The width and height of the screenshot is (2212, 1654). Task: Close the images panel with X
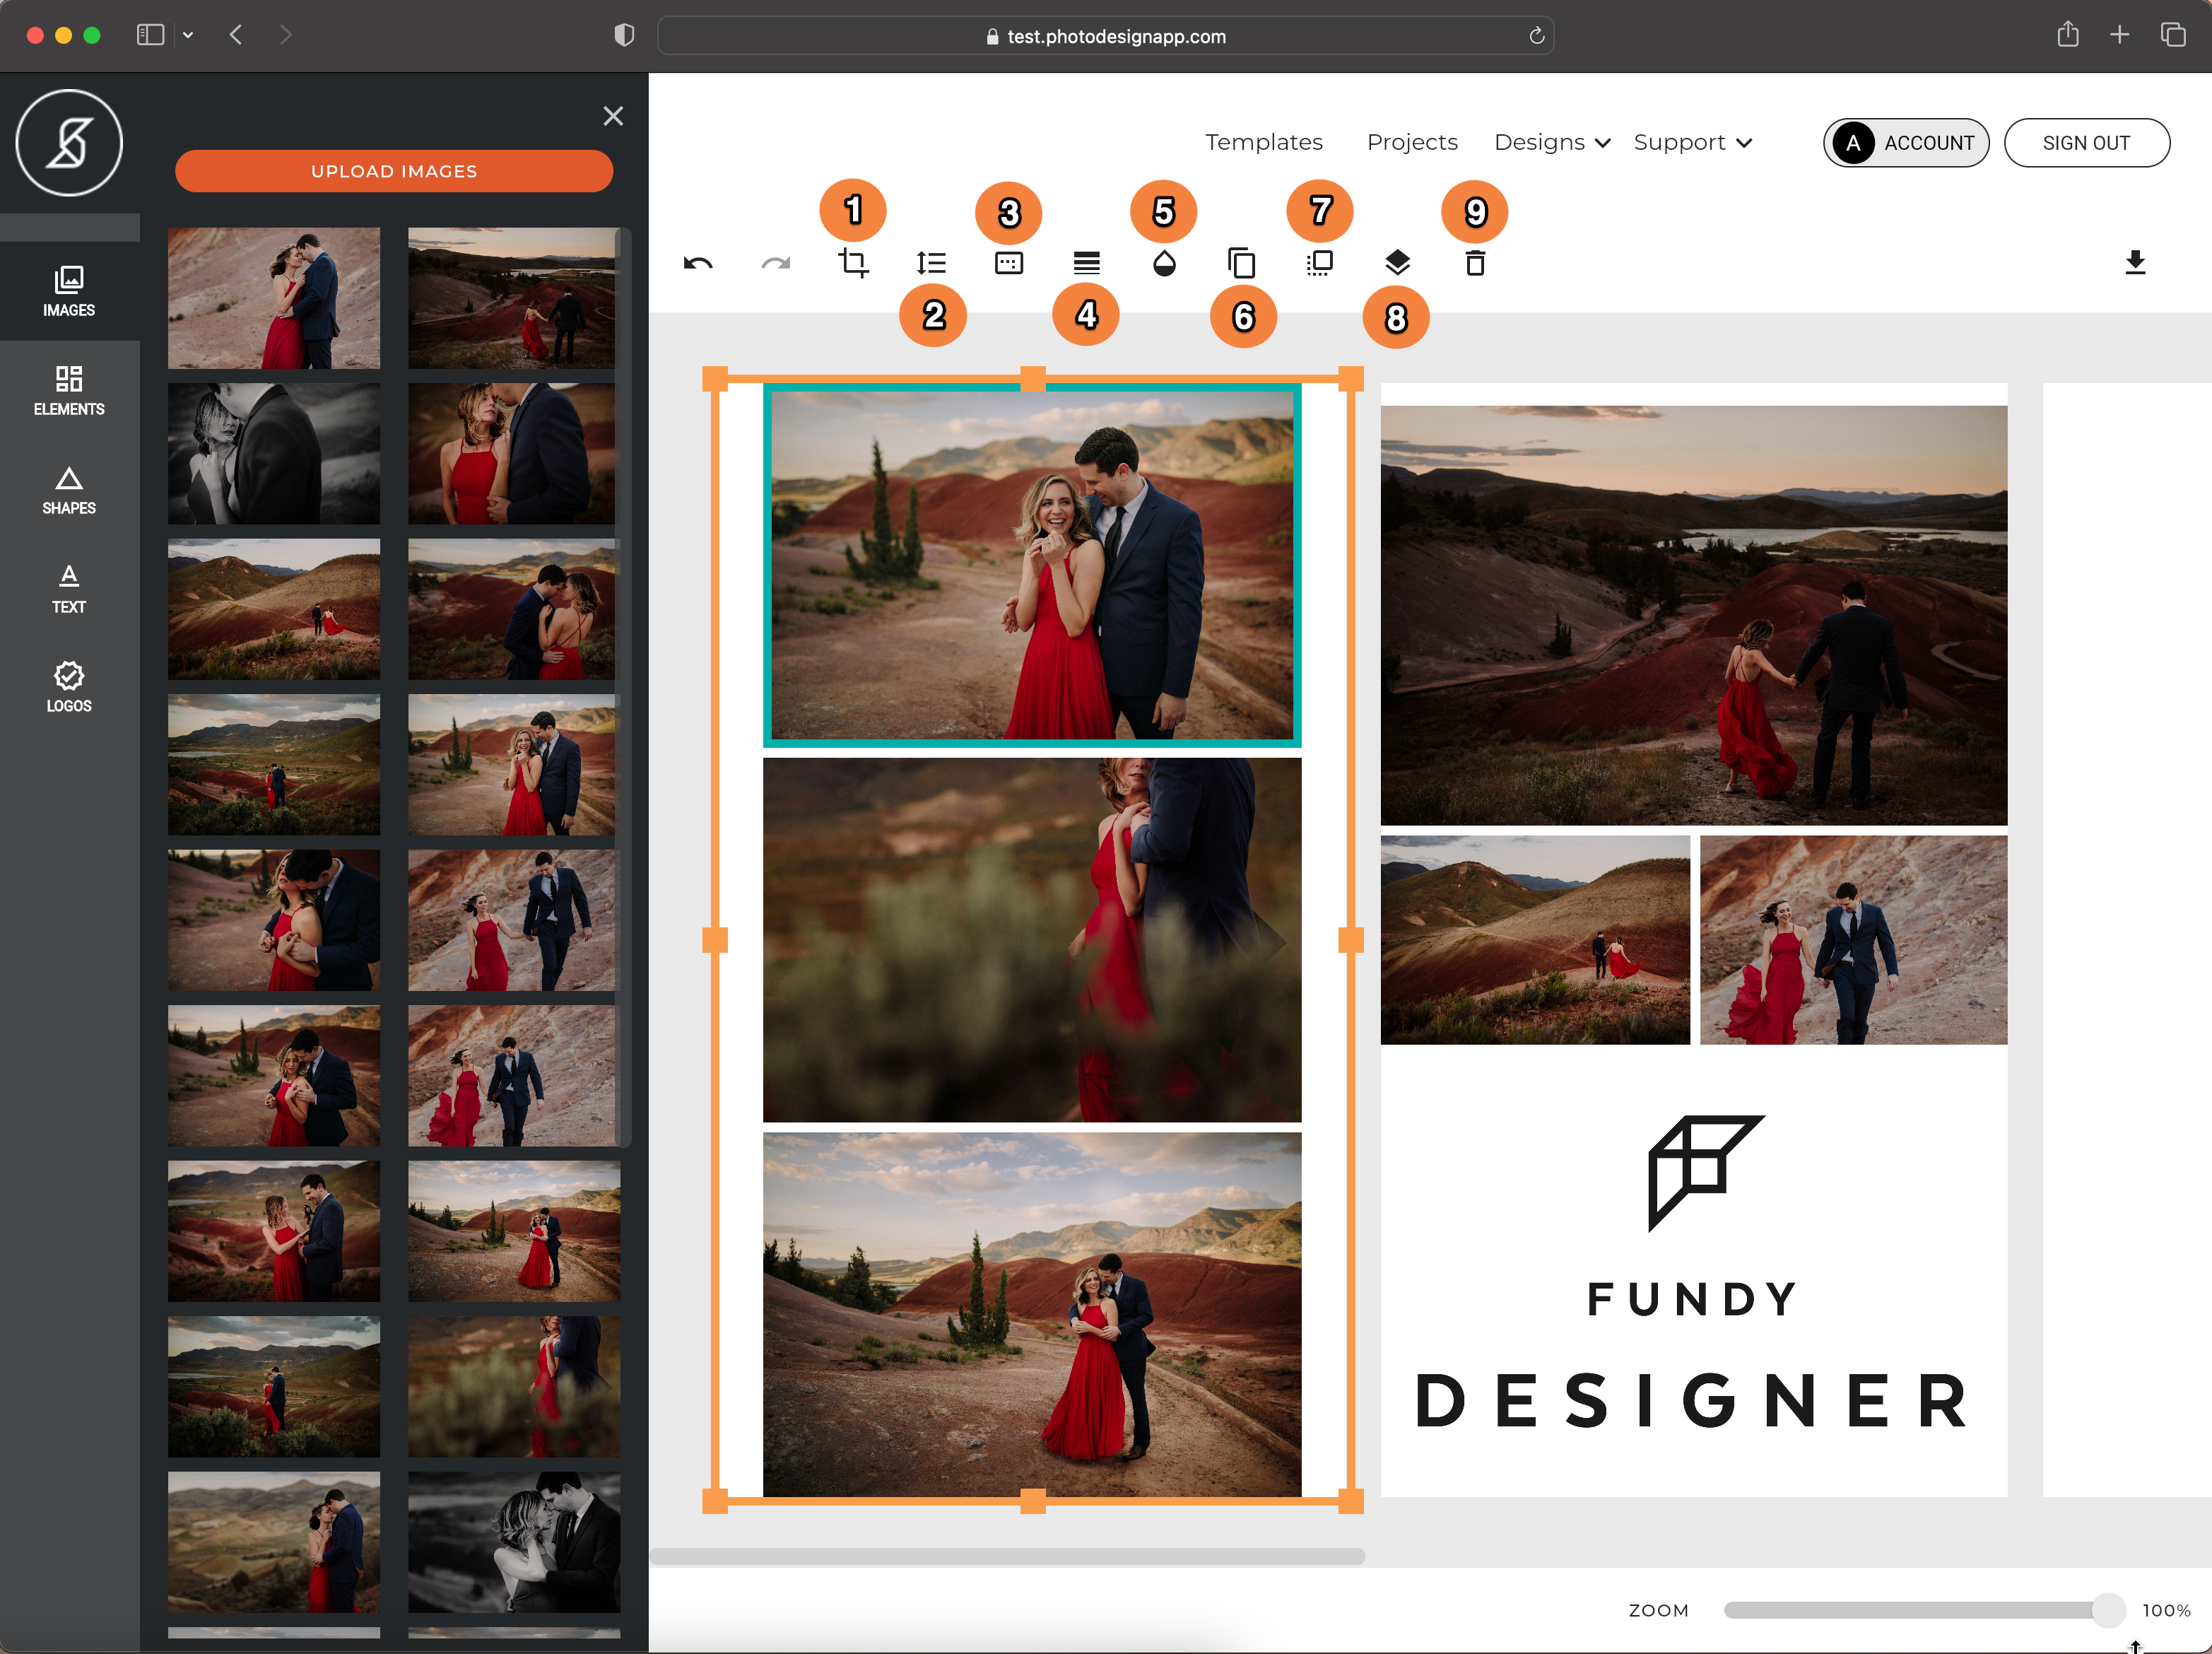[x=613, y=116]
